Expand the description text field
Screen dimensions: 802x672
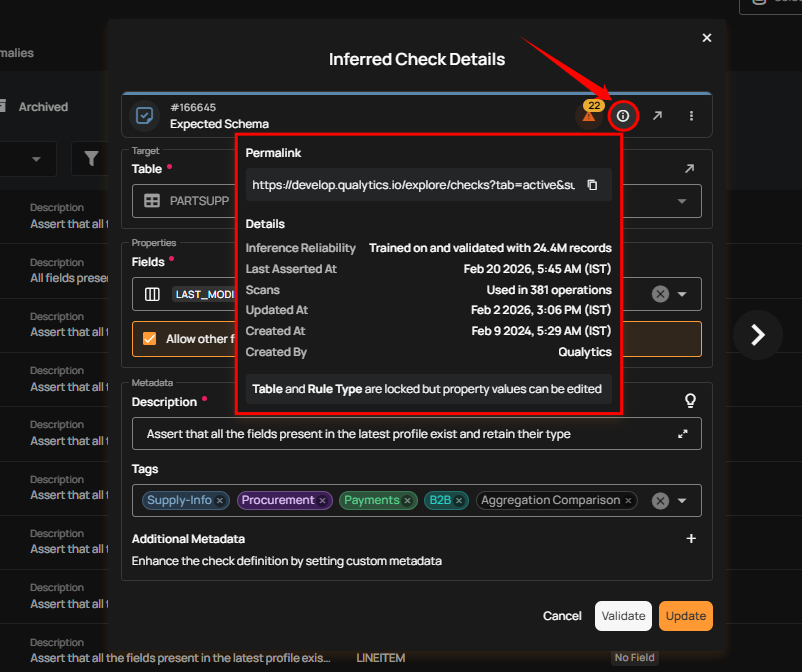pyautogui.click(x=683, y=434)
